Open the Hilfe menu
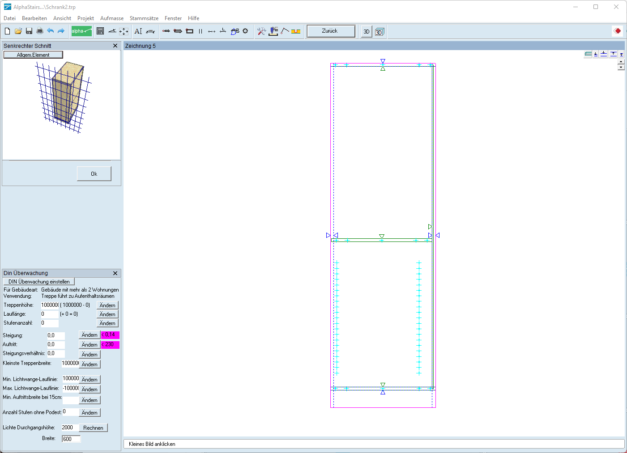 (x=194, y=18)
